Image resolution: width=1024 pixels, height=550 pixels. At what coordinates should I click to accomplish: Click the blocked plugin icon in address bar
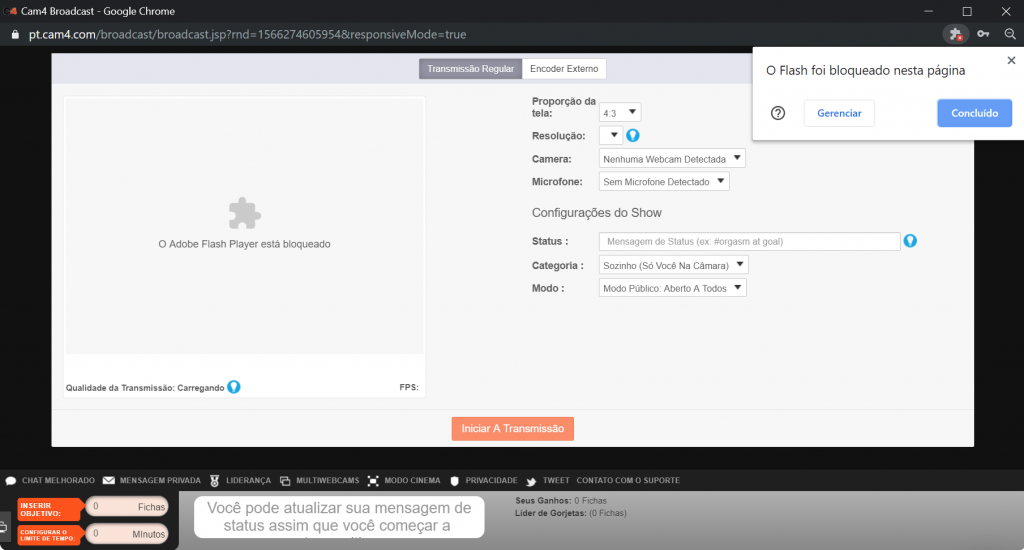coord(956,34)
